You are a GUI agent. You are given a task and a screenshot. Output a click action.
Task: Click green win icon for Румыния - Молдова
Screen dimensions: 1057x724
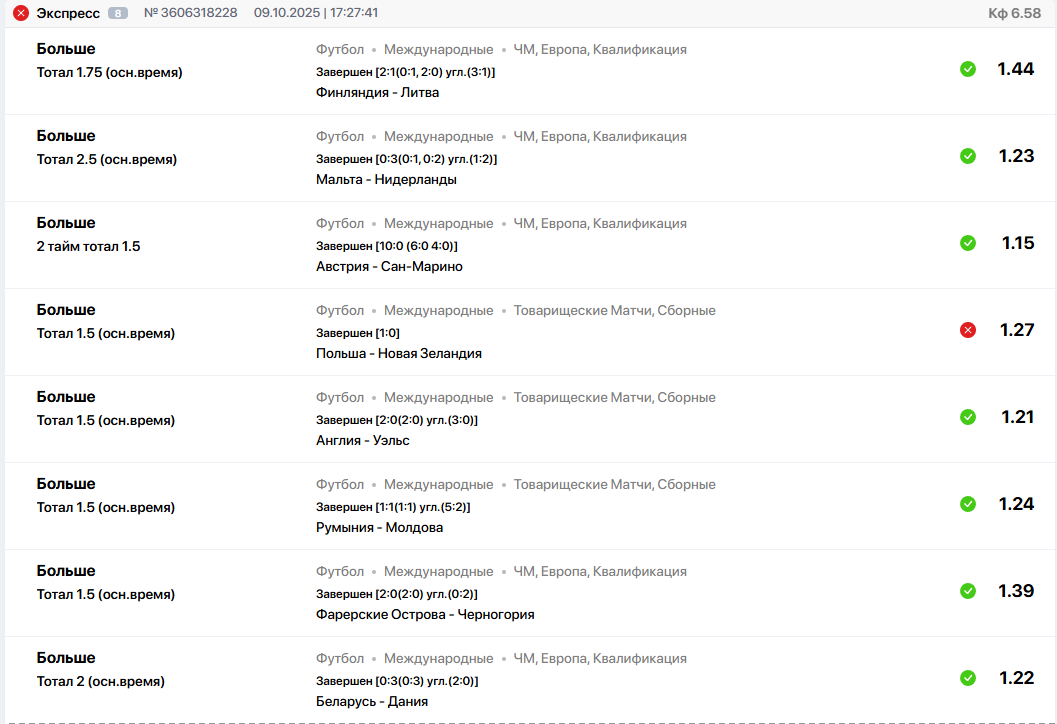point(968,504)
